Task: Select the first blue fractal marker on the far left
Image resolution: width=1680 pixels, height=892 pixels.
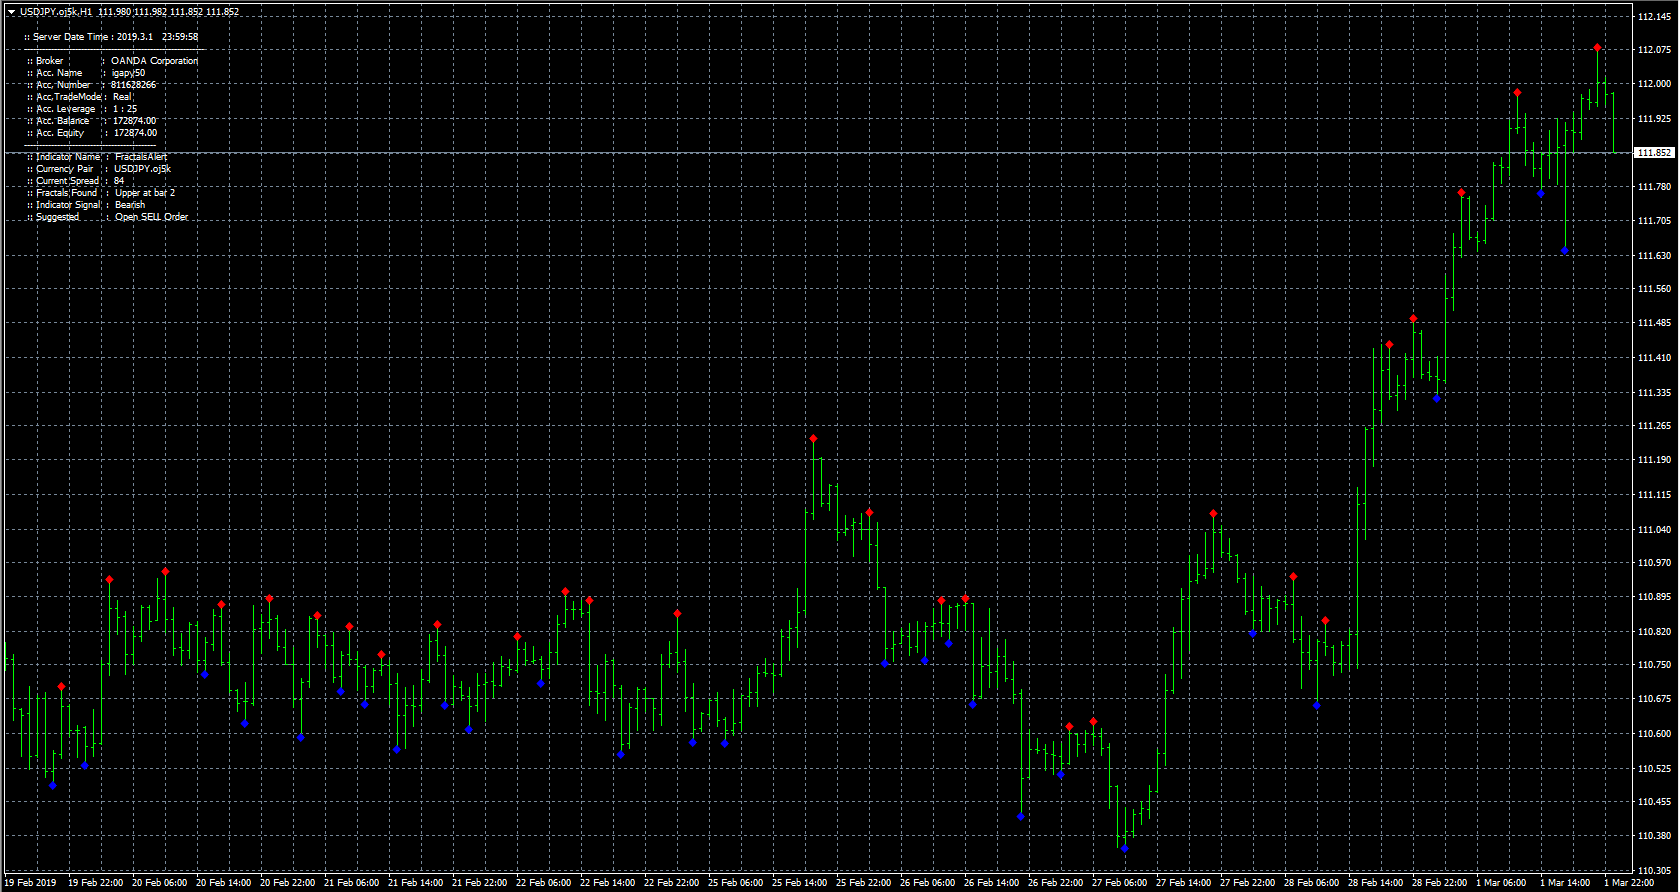Action: pos(53,785)
